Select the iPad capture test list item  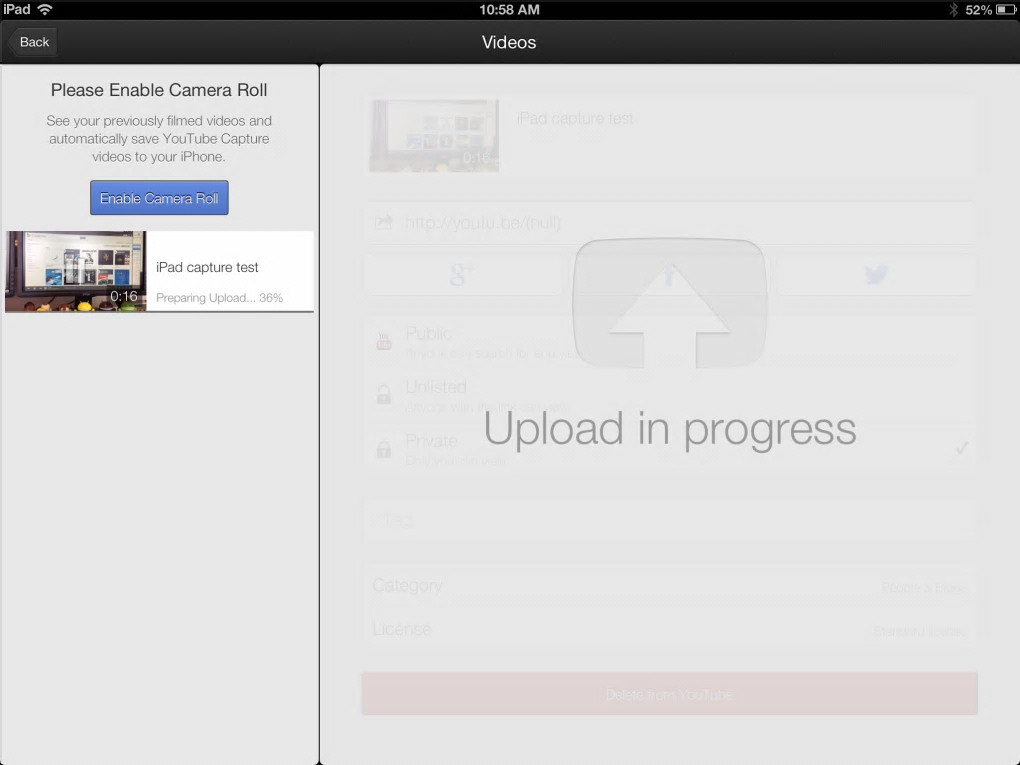(159, 271)
